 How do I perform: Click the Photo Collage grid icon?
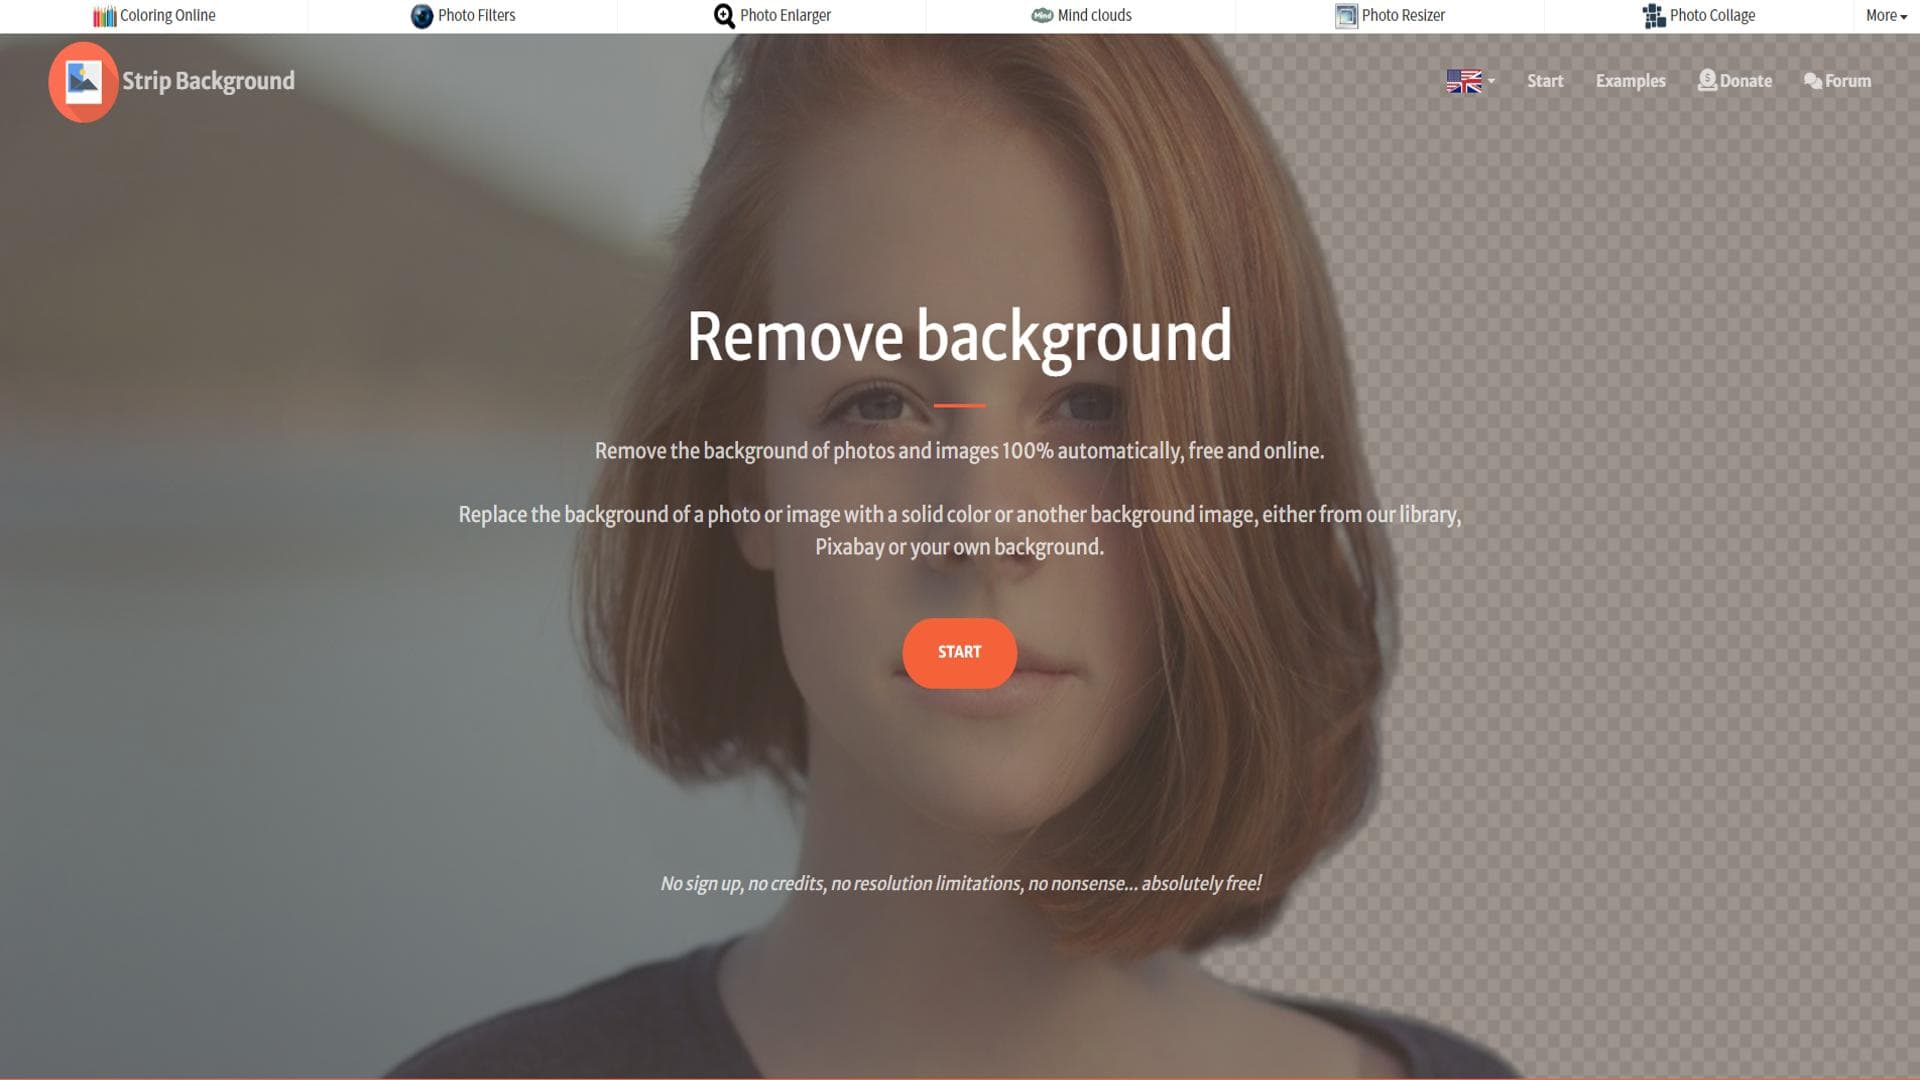coord(1654,16)
